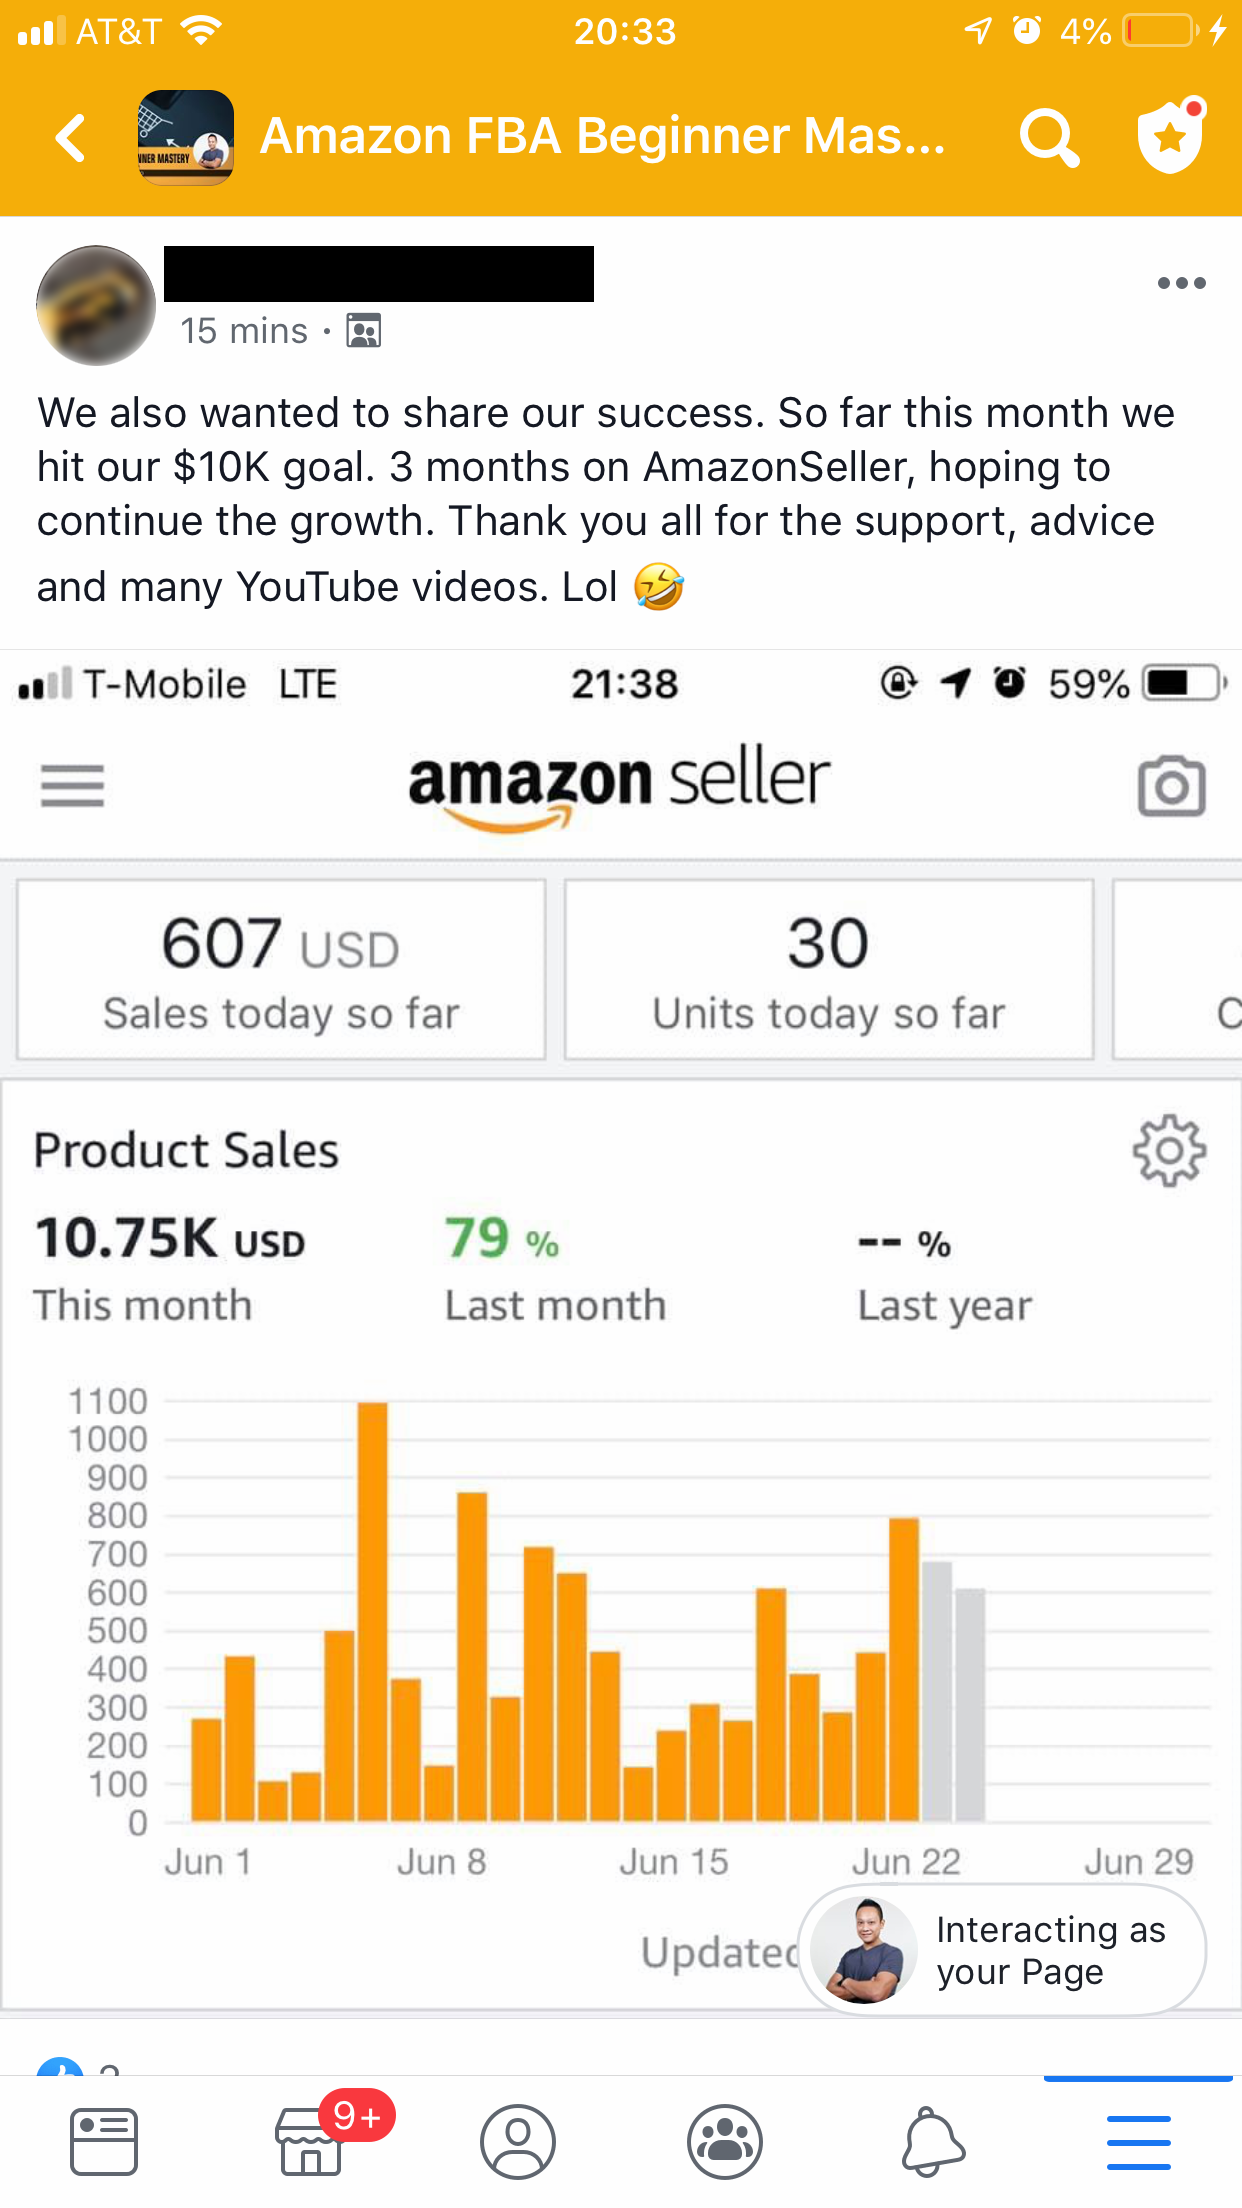Open group search with the magnifier icon
1242x2208 pixels.
pyautogui.click(x=1048, y=137)
